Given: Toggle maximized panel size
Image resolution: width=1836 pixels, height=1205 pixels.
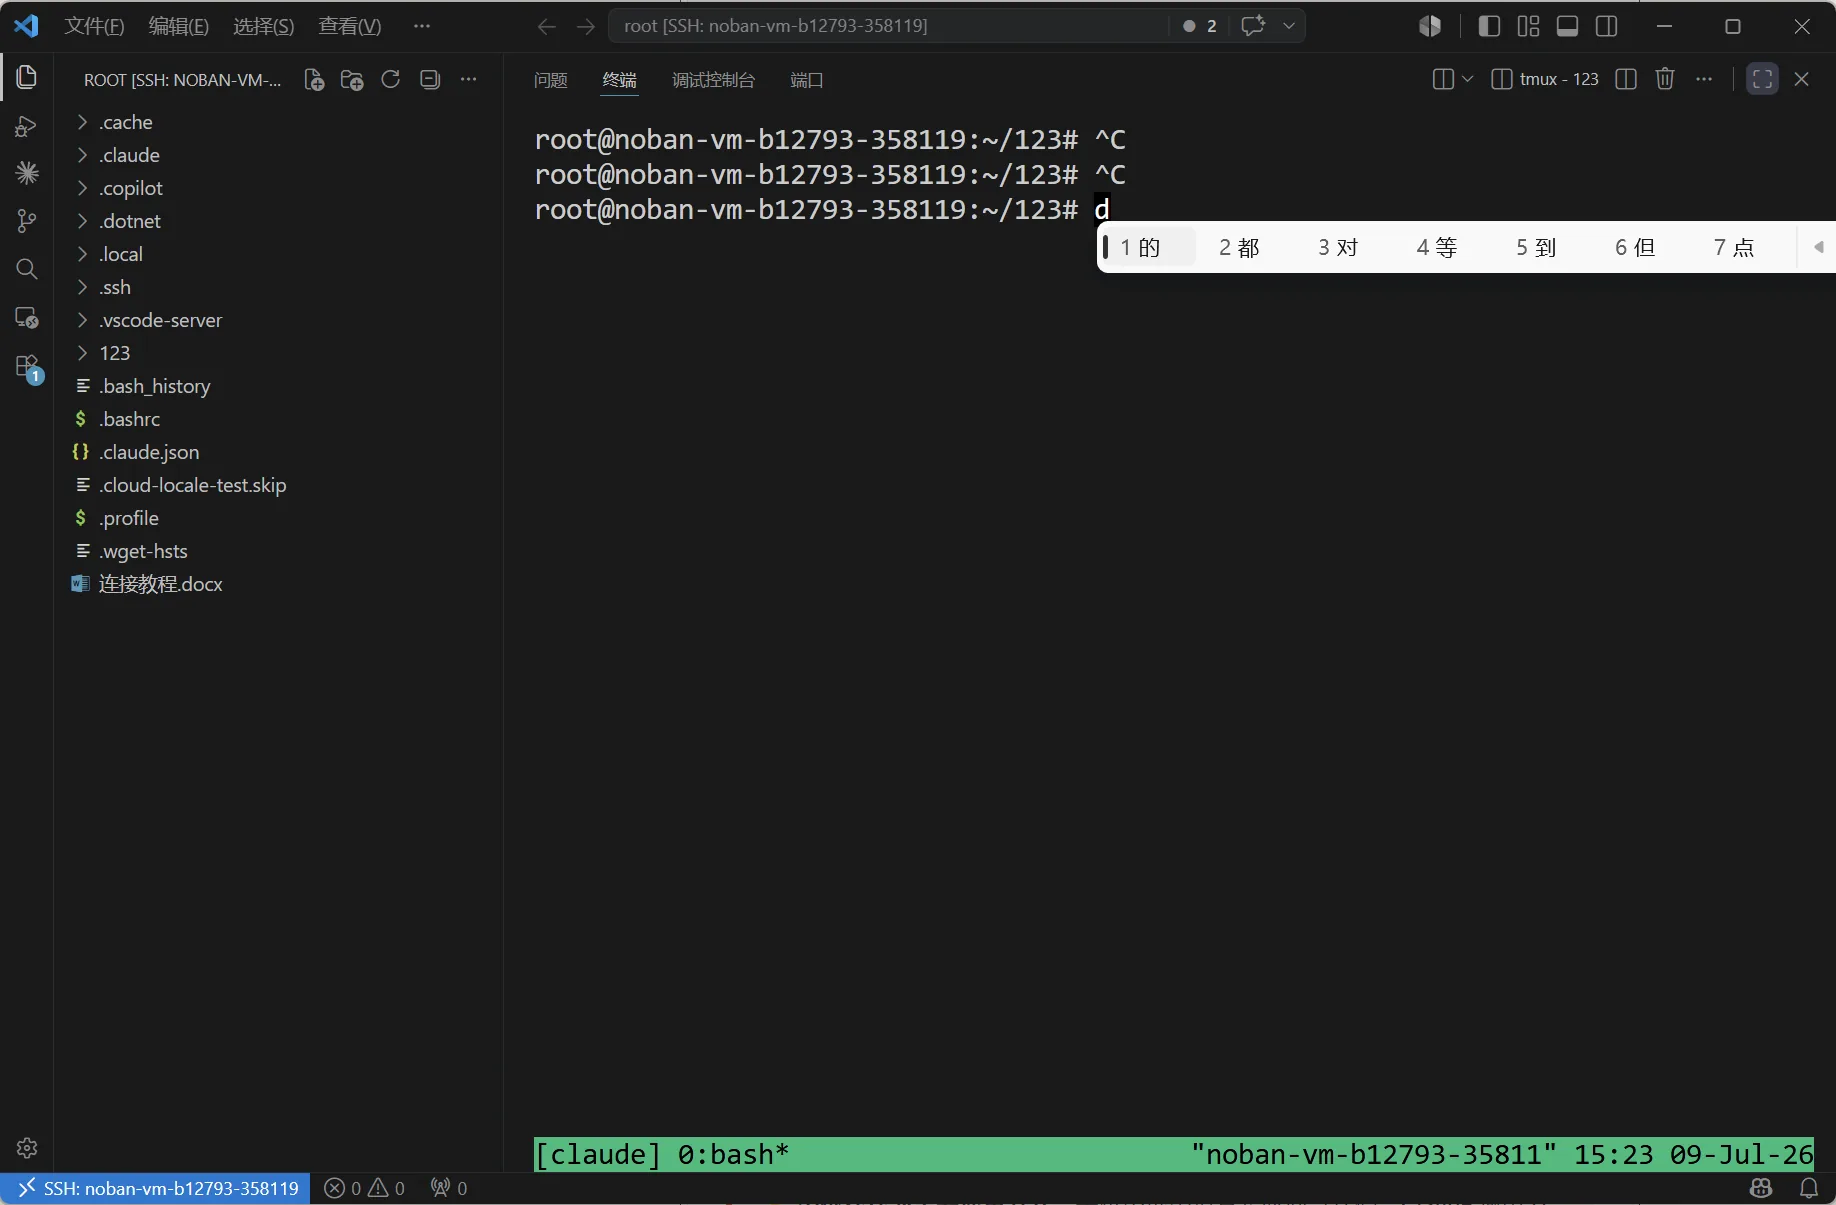Looking at the screenshot, I should pos(1762,79).
